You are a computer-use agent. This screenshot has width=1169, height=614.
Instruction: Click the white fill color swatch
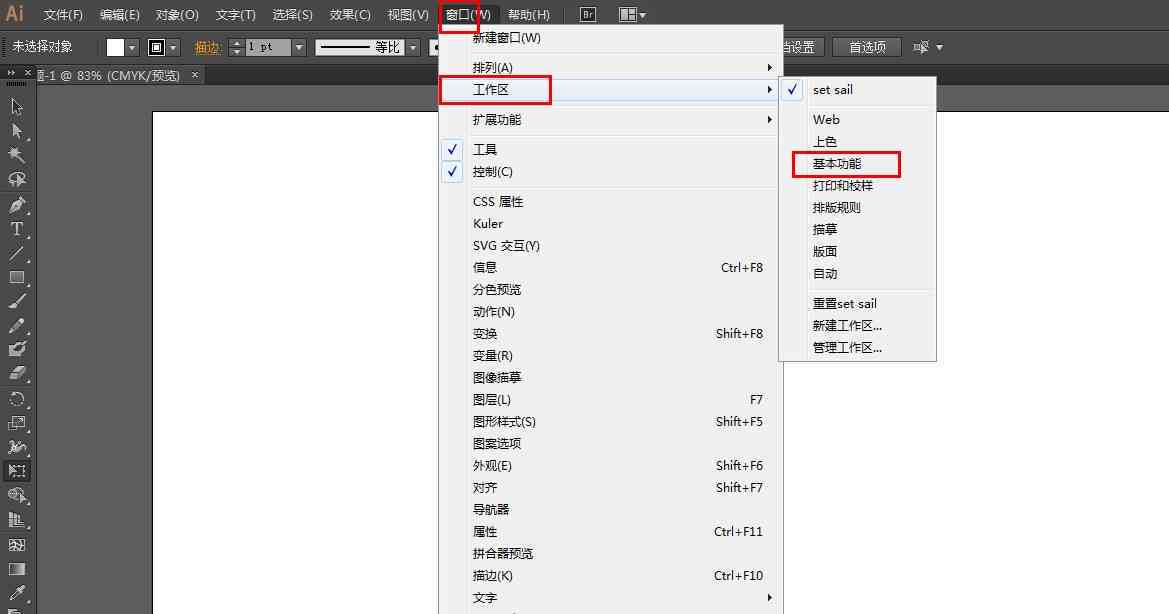(x=116, y=48)
